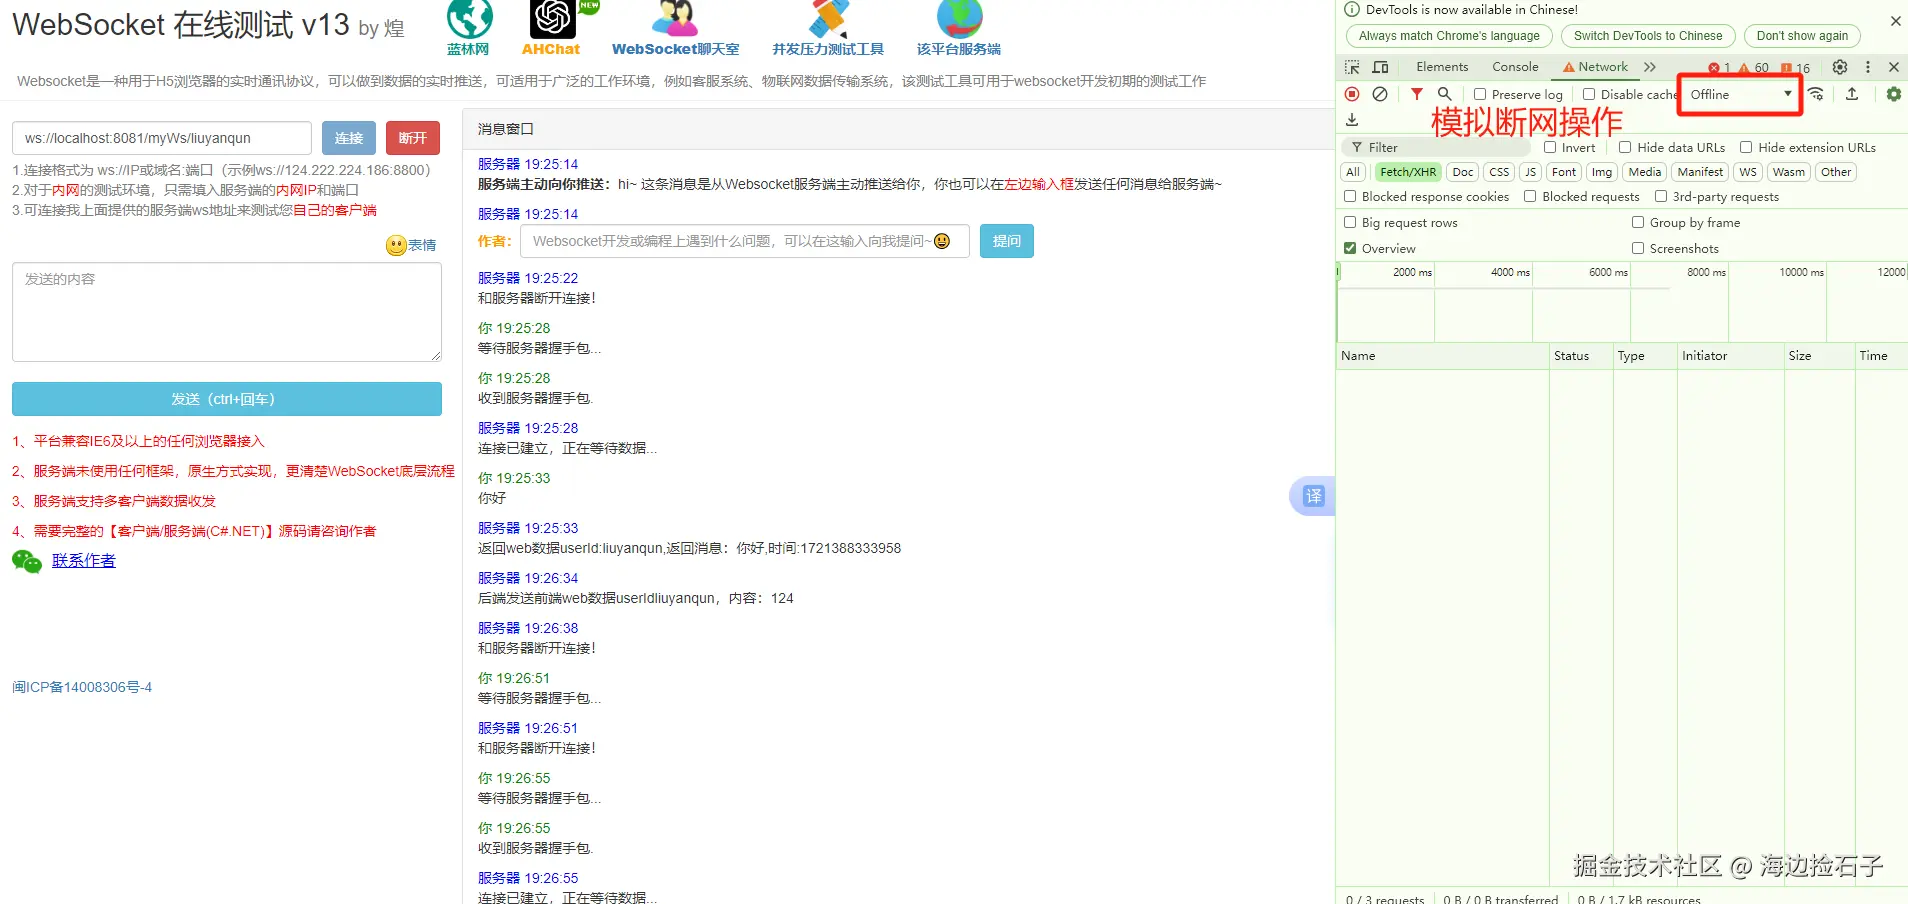The height and width of the screenshot is (904, 1908).
Task: Filter requests by Doc type
Action: click(x=1463, y=172)
